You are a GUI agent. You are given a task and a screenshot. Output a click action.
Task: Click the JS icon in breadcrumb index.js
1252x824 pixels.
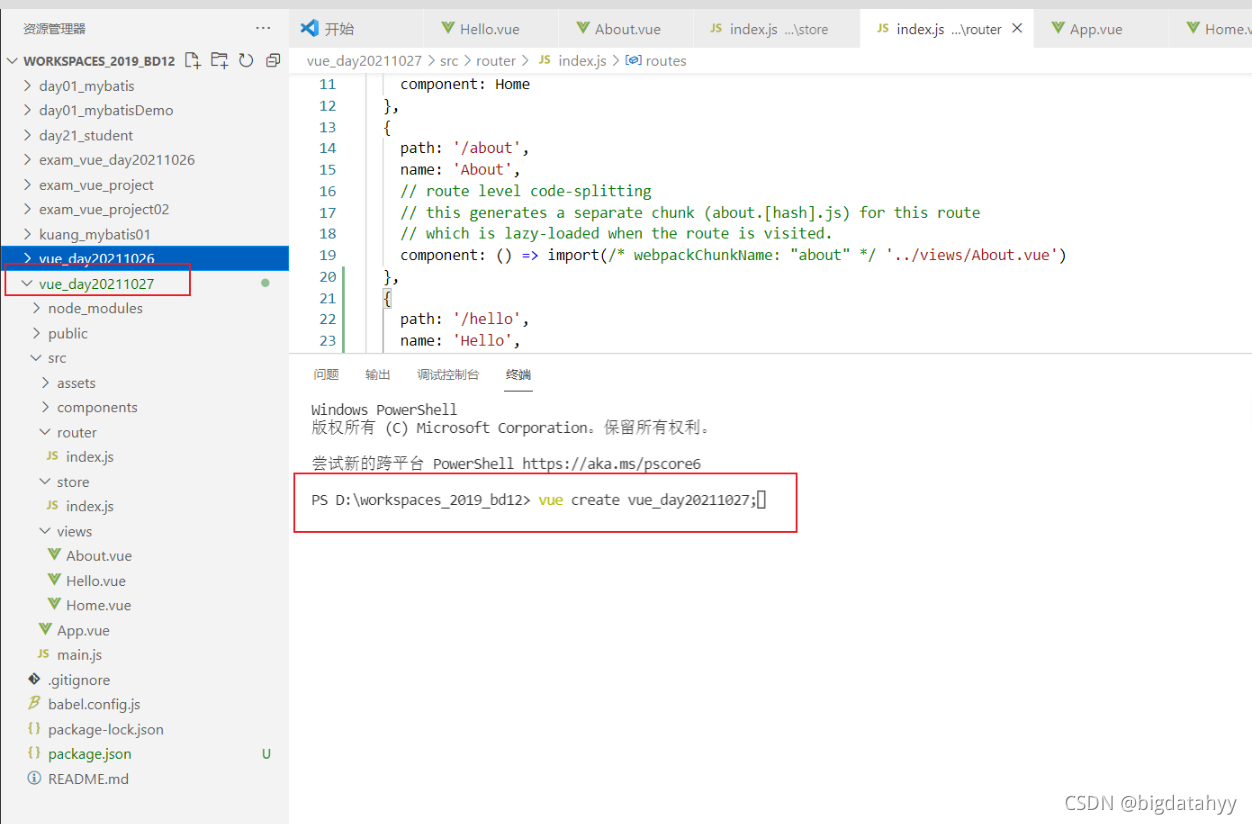tap(545, 61)
